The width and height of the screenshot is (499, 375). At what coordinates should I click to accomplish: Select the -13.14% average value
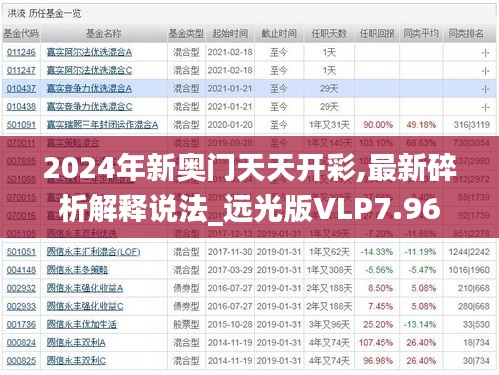click(x=420, y=324)
